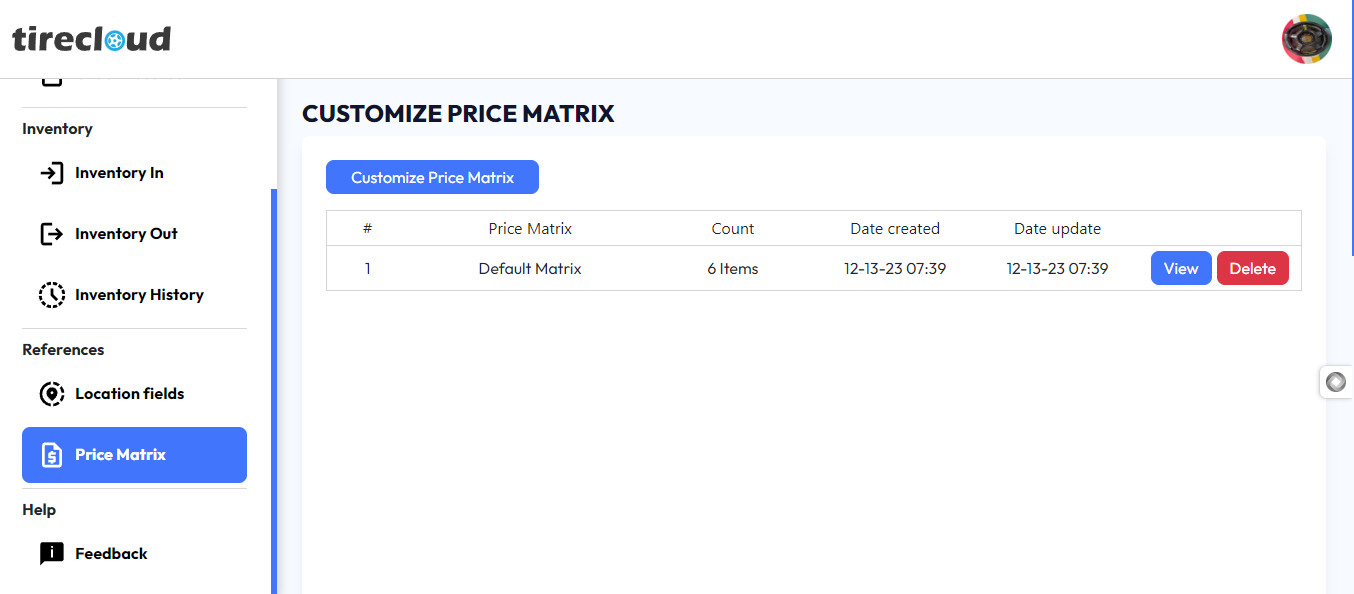Open Inventory History from sidebar
The width and height of the screenshot is (1354, 594).
[x=139, y=295]
